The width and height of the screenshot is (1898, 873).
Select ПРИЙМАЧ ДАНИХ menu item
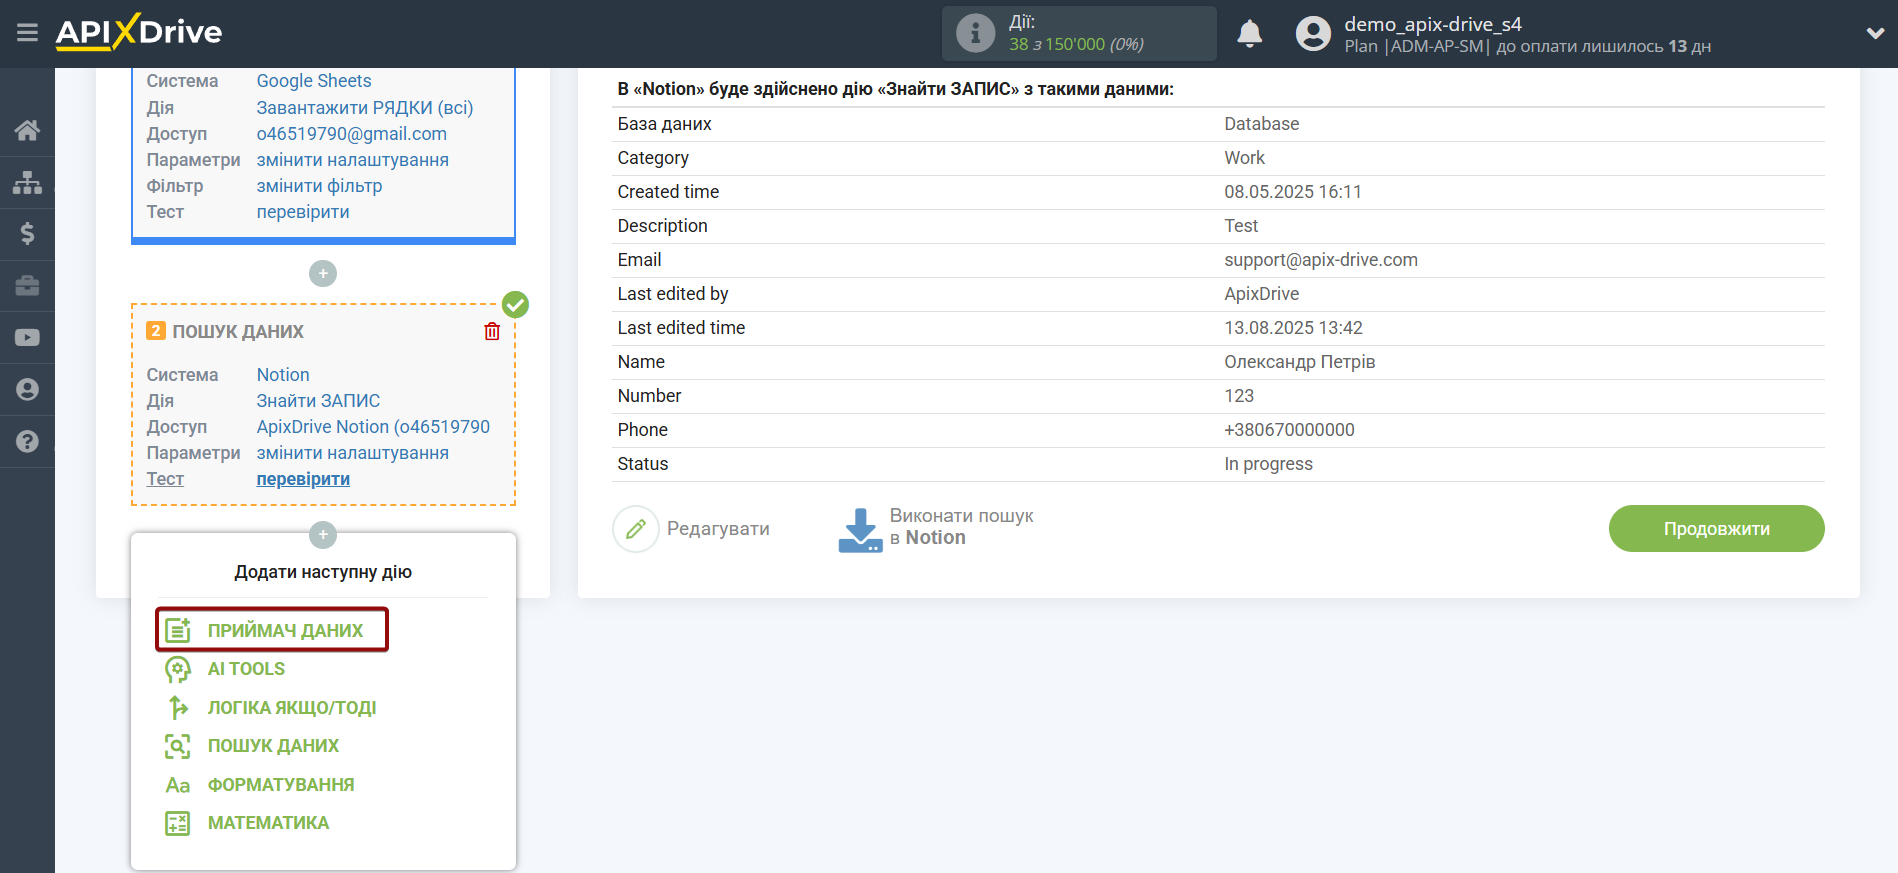click(x=285, y=631)
